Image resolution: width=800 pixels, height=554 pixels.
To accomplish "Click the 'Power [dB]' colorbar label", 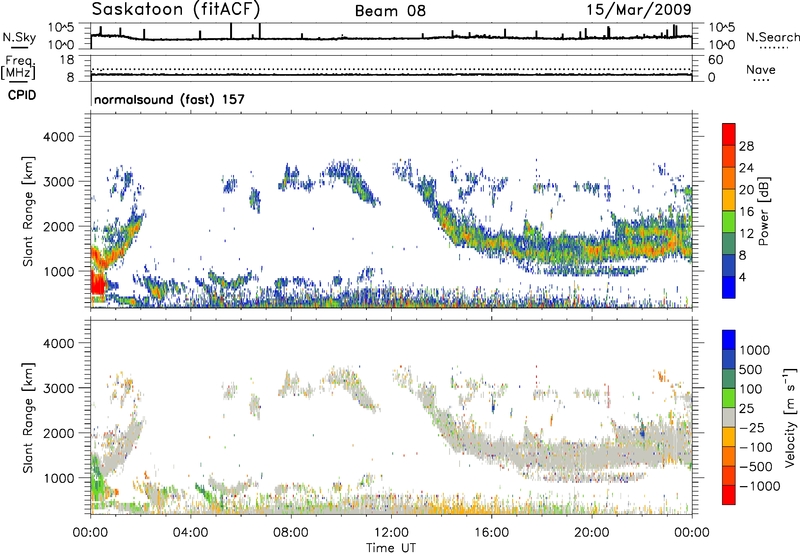I will [763, 211].
